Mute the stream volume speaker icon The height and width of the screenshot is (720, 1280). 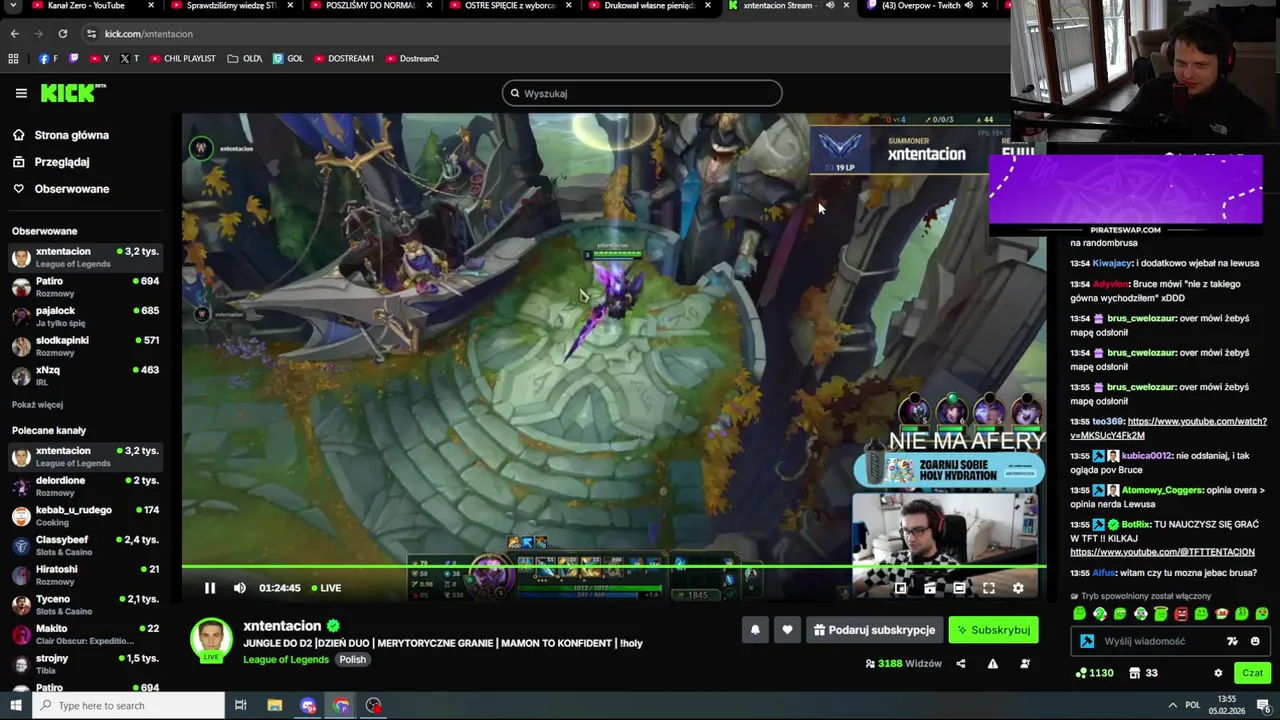click(240, 588)
